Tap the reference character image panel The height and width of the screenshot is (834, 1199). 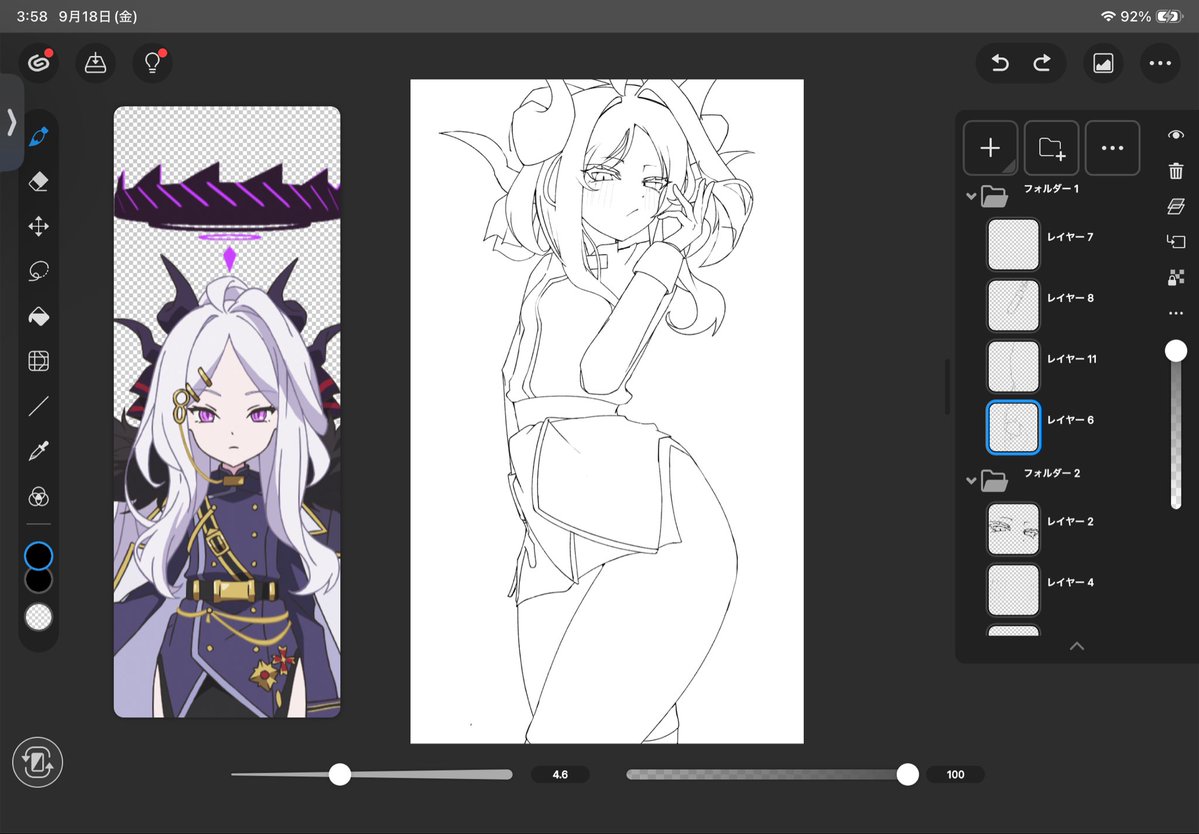click(227, 412)
